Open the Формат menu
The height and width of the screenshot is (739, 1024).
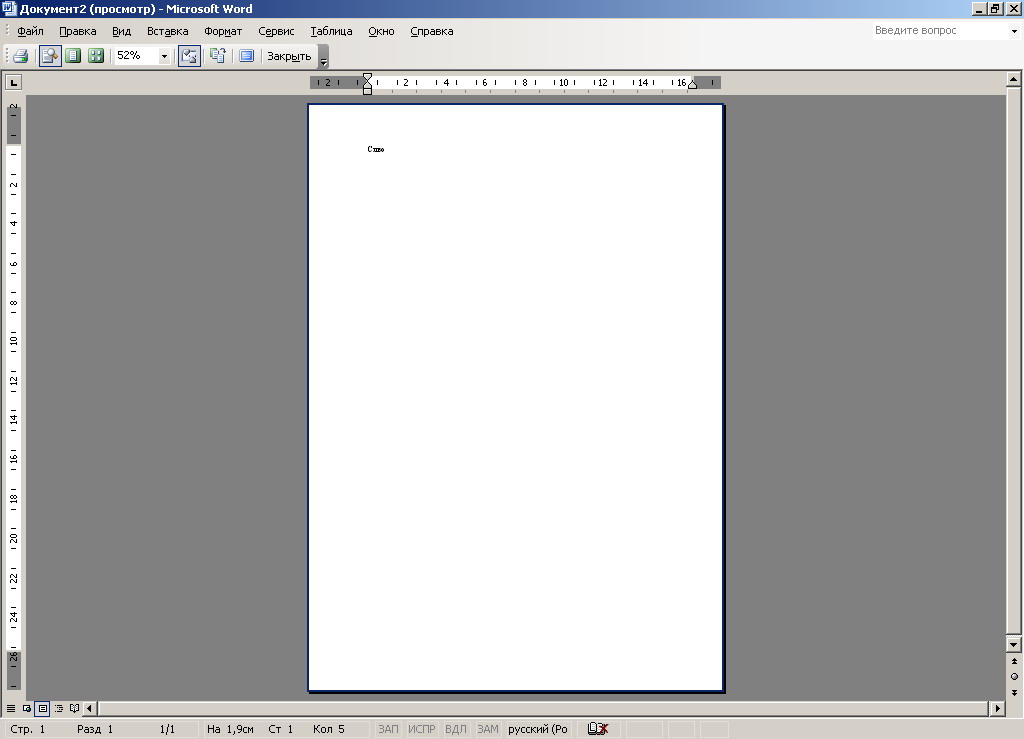point(223,31)
